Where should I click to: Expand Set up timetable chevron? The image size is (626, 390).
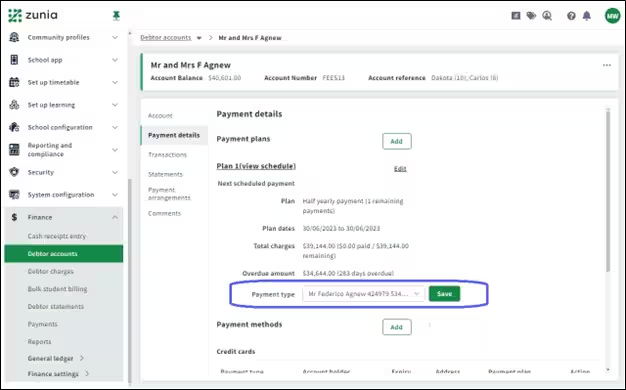[115, 82]
